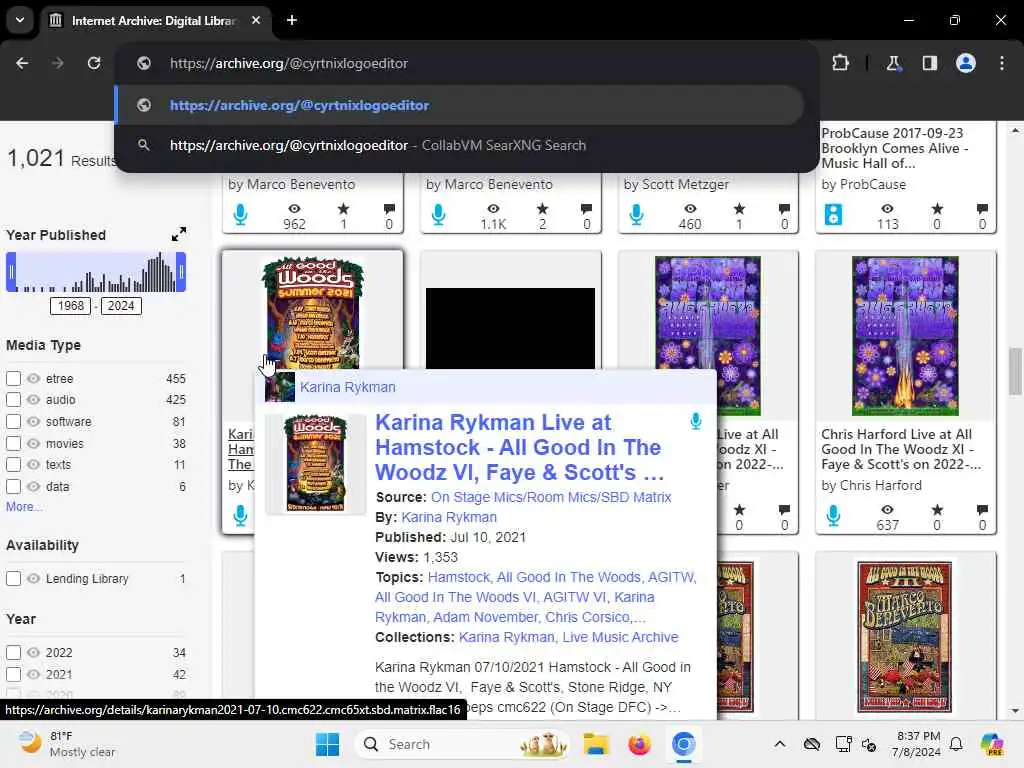Select CollabVM SearXNG Search suggestion

459,145
